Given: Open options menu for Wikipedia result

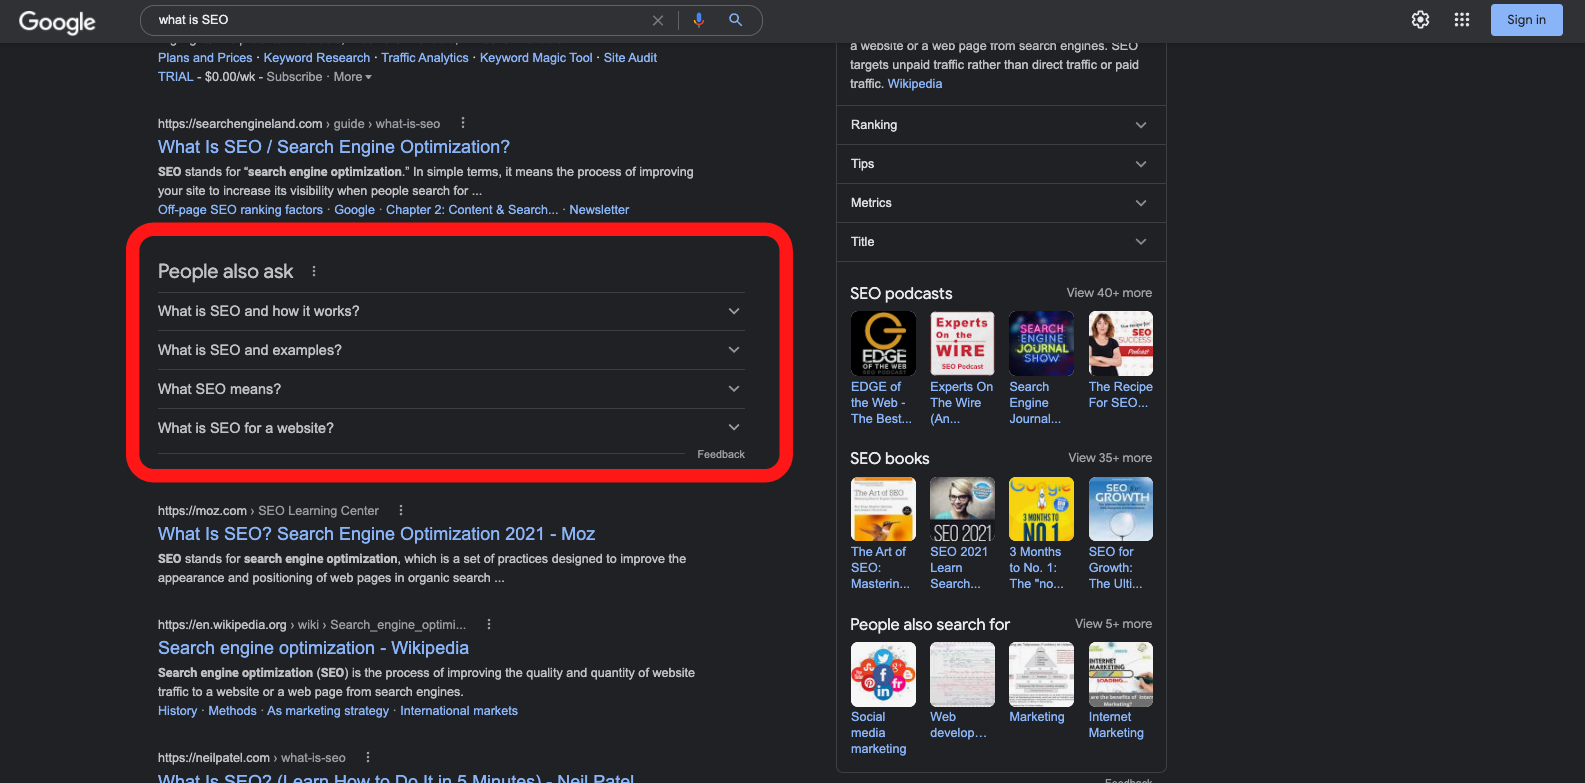Looking at the screenshot, I should tap(489, 624).
